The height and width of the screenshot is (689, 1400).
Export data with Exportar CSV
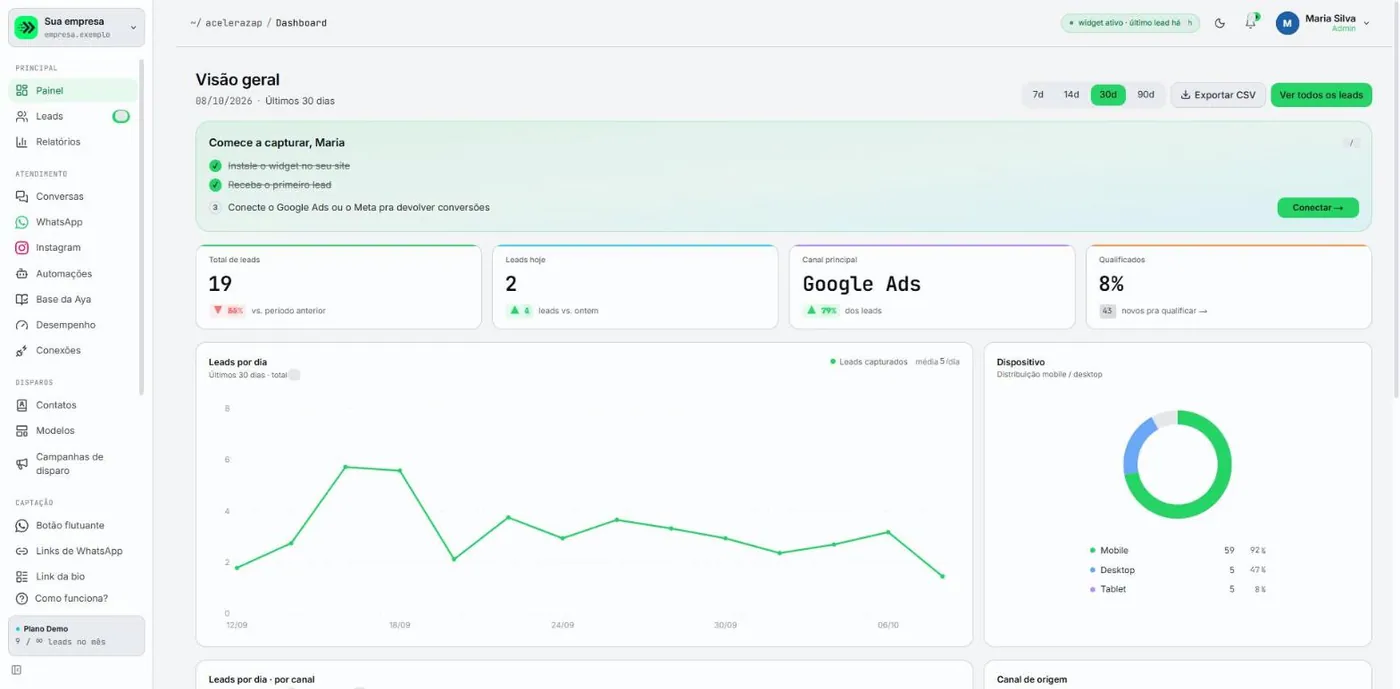(1218, 95)
